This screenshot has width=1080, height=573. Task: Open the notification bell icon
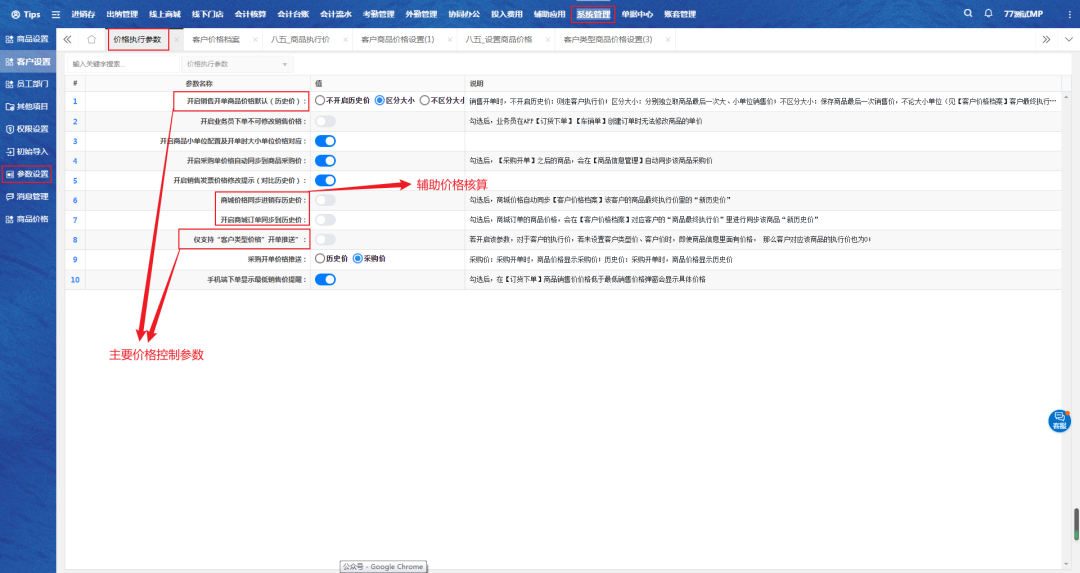pos(989,14)
